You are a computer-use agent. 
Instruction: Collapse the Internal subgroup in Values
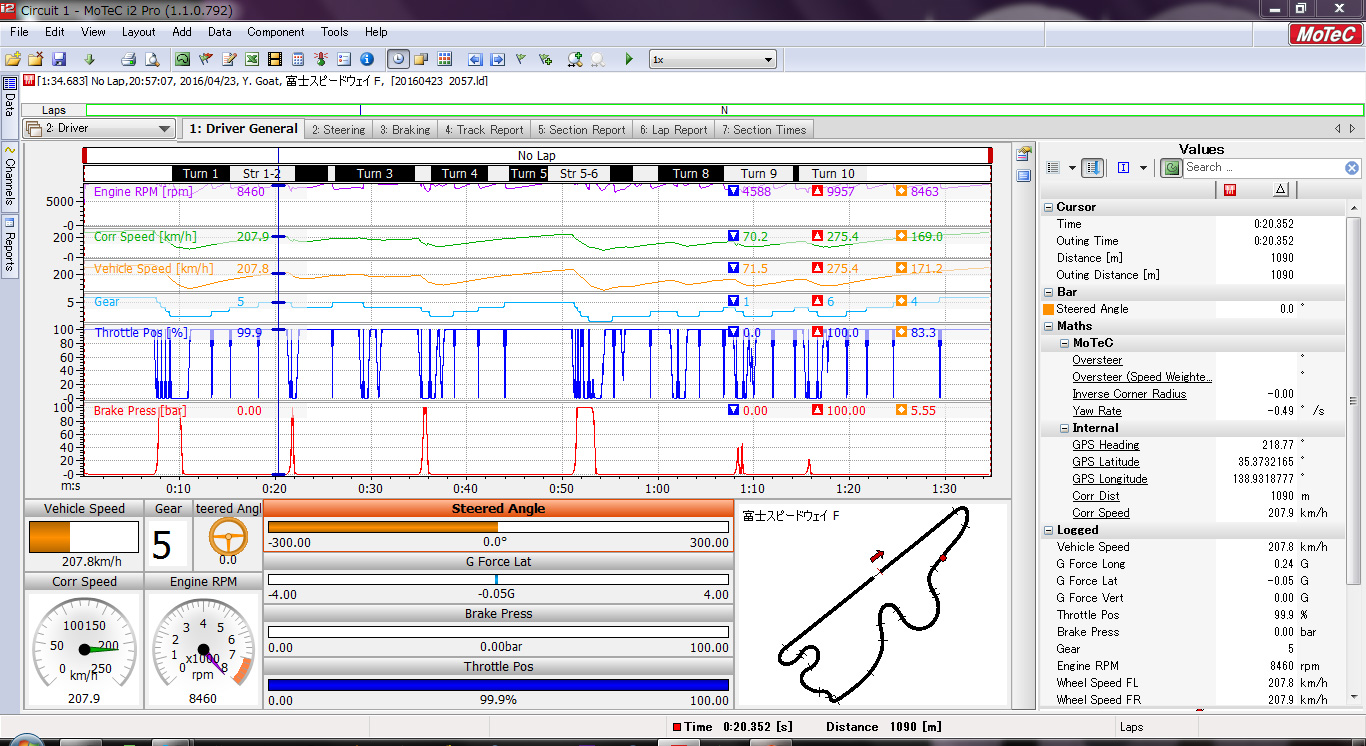tap(1064, 428)
